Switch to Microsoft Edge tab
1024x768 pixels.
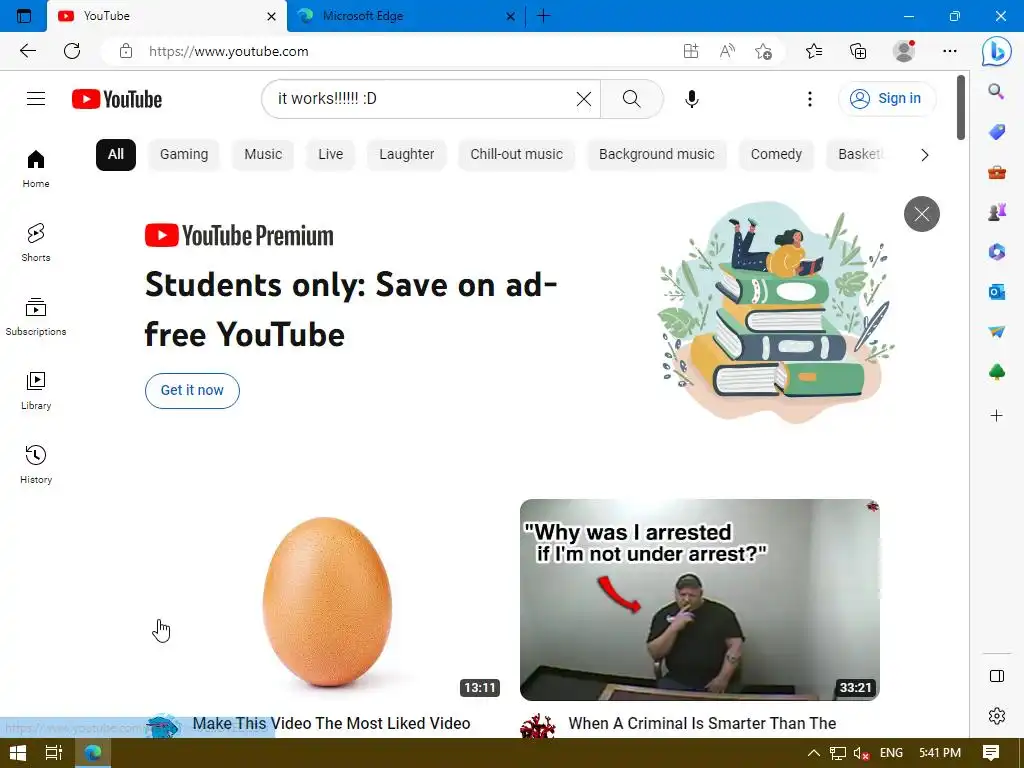coord(406,16)
